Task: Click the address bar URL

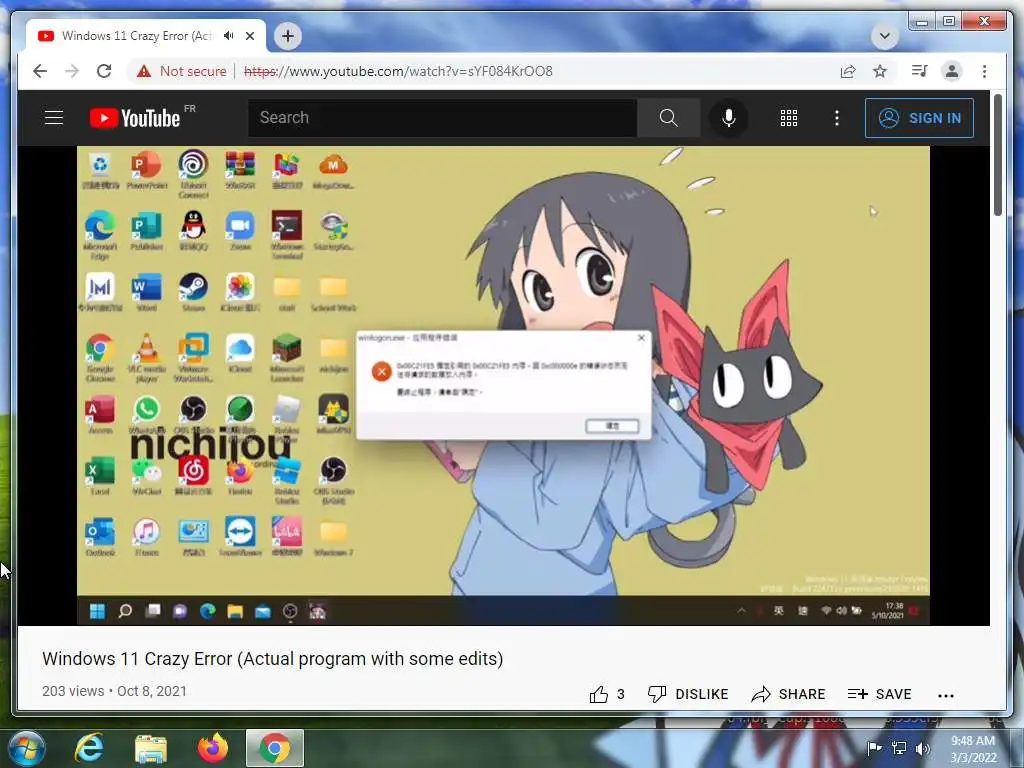Action: coord(398,71)
